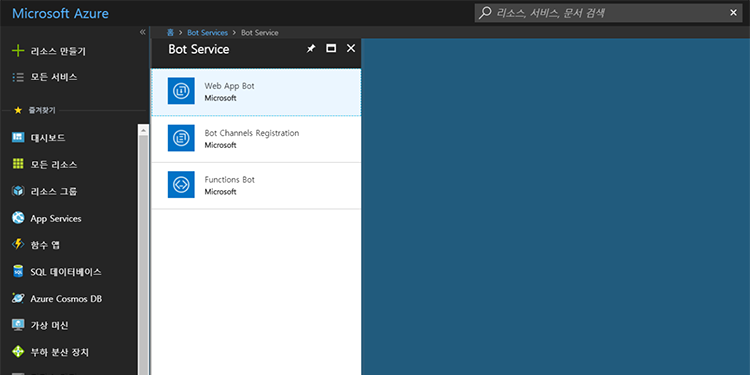Select 모든 리소스 in the sidebar
This screenshot has height=375, width=750.
point(54,165)
